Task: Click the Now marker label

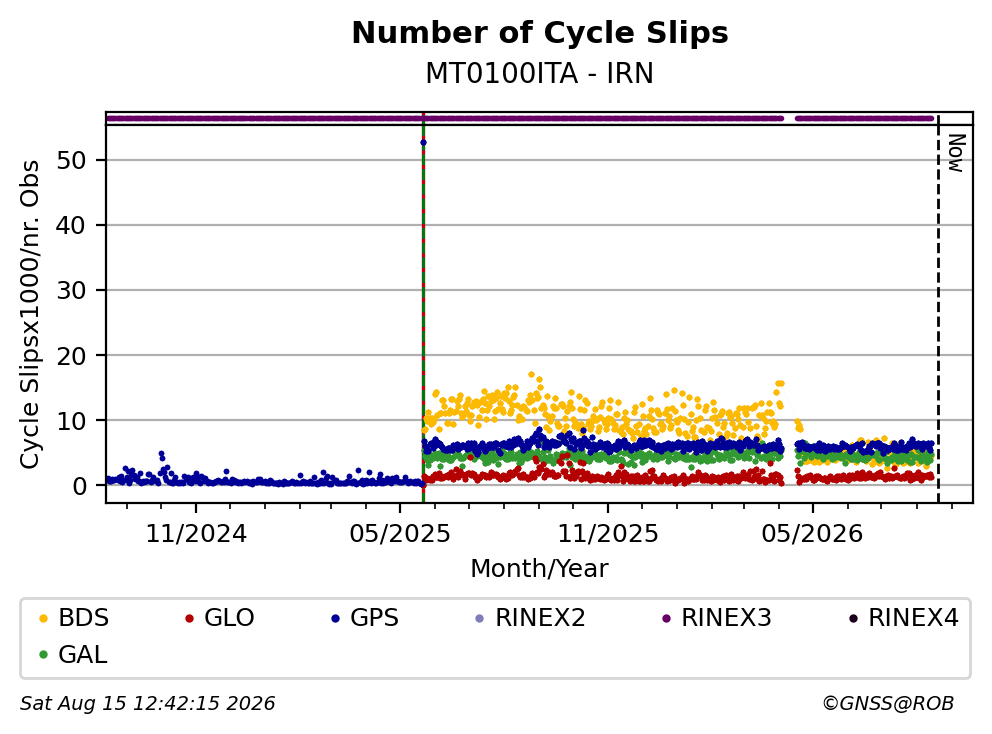Action: (x=957, y=153)
